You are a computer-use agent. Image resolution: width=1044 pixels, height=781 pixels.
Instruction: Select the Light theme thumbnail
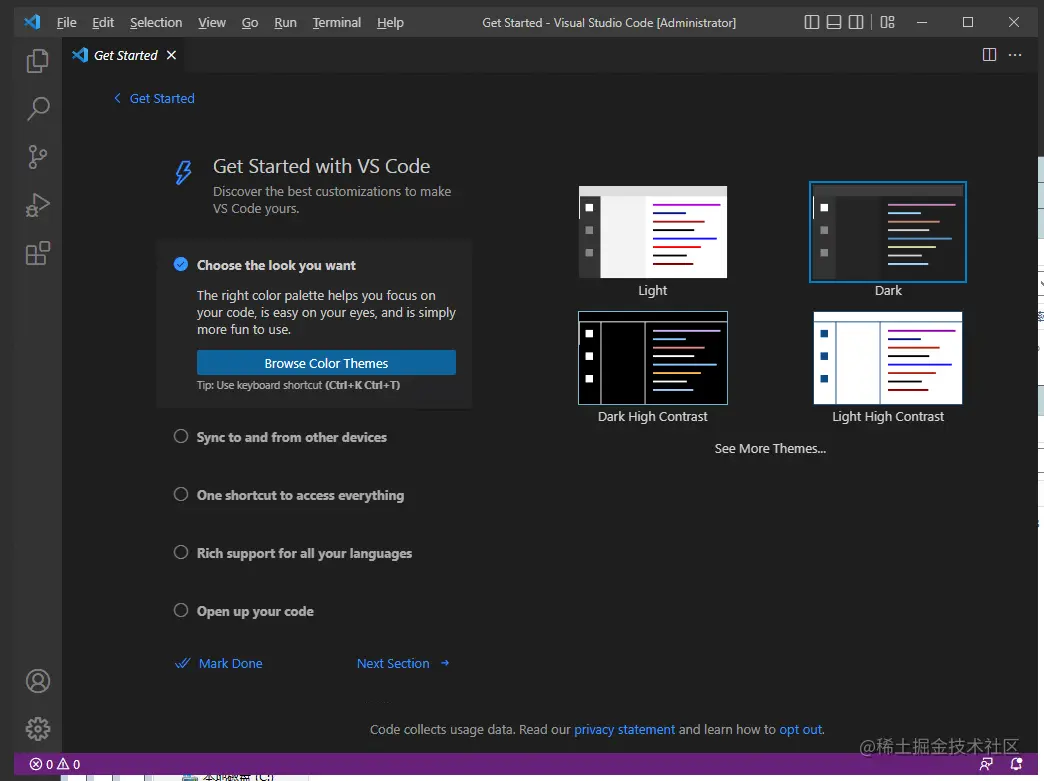652,232
